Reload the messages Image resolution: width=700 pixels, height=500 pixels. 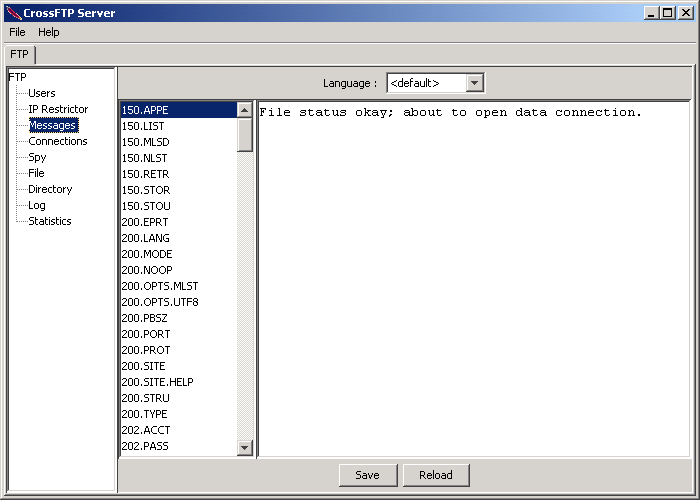click(x=436, y=475)
